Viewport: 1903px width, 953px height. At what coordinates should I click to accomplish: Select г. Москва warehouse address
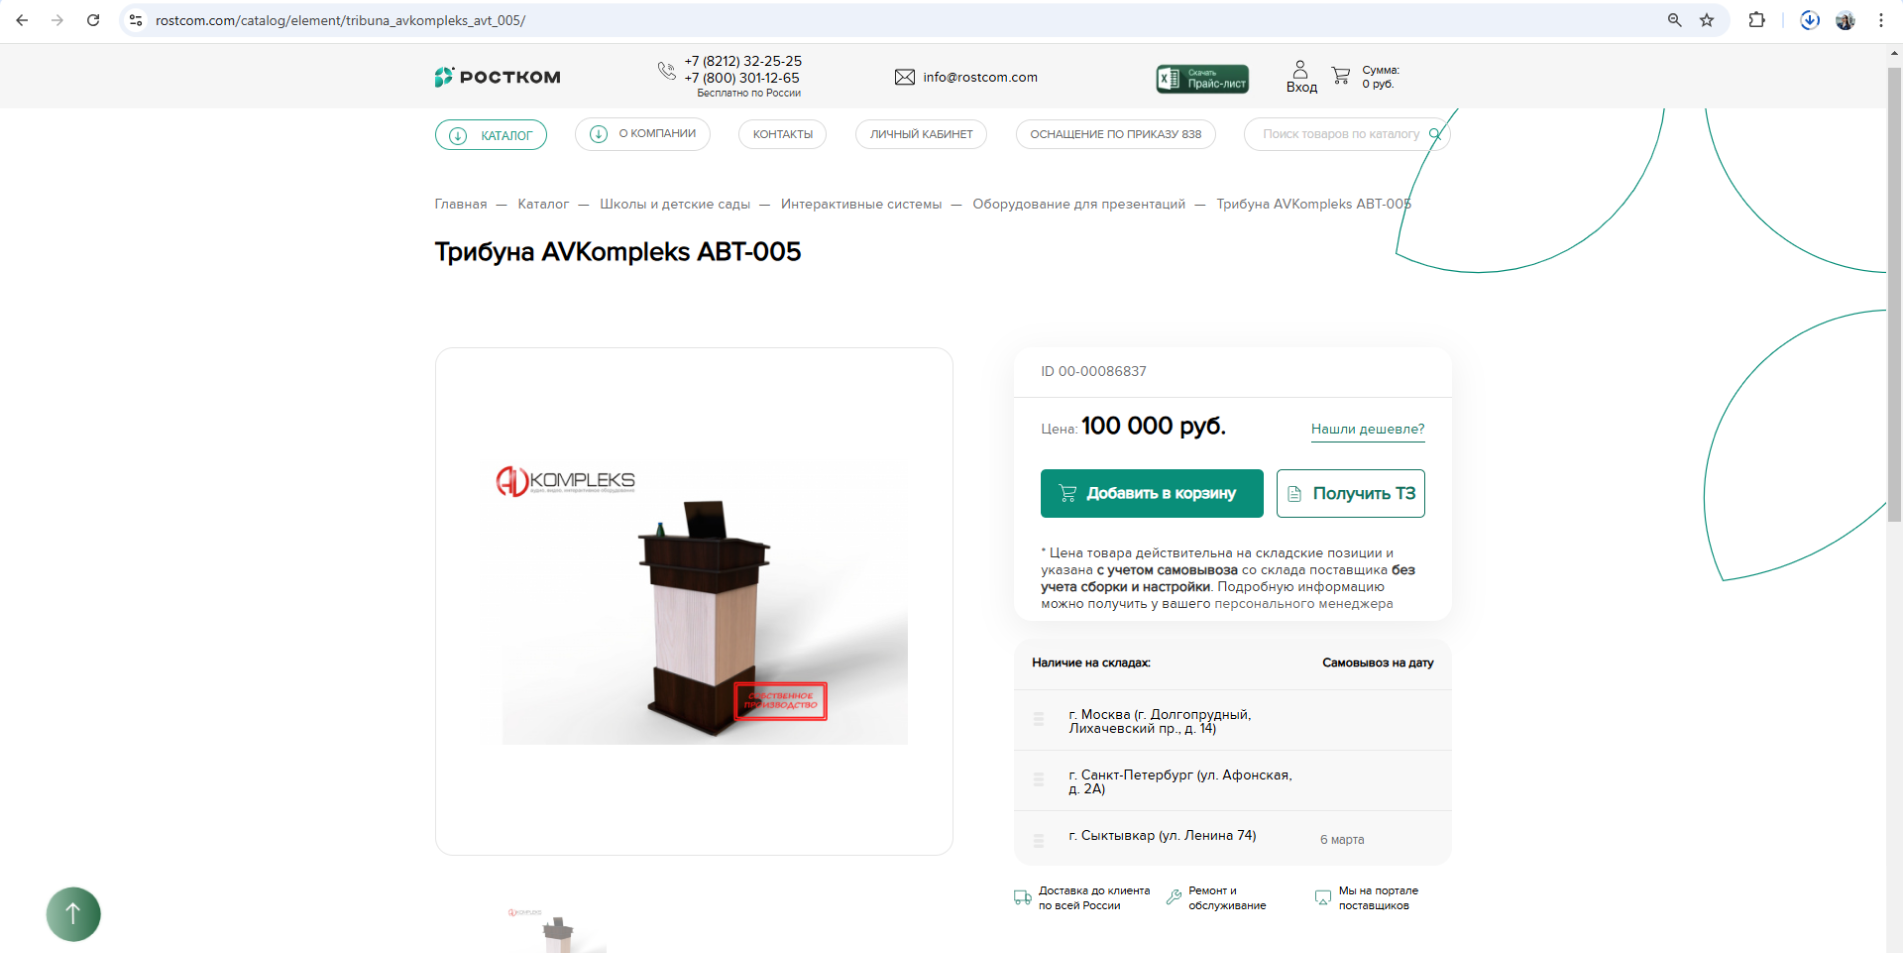coord(1160,721)
